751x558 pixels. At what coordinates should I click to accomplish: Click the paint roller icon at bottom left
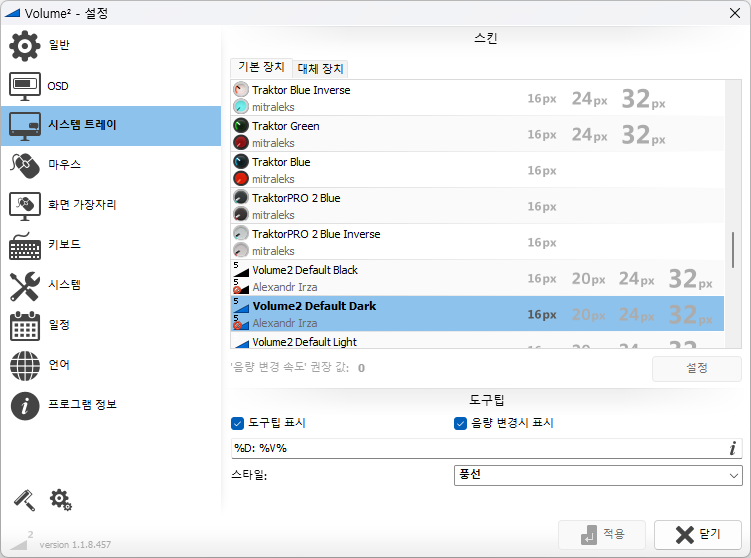[x=24, y=500]
